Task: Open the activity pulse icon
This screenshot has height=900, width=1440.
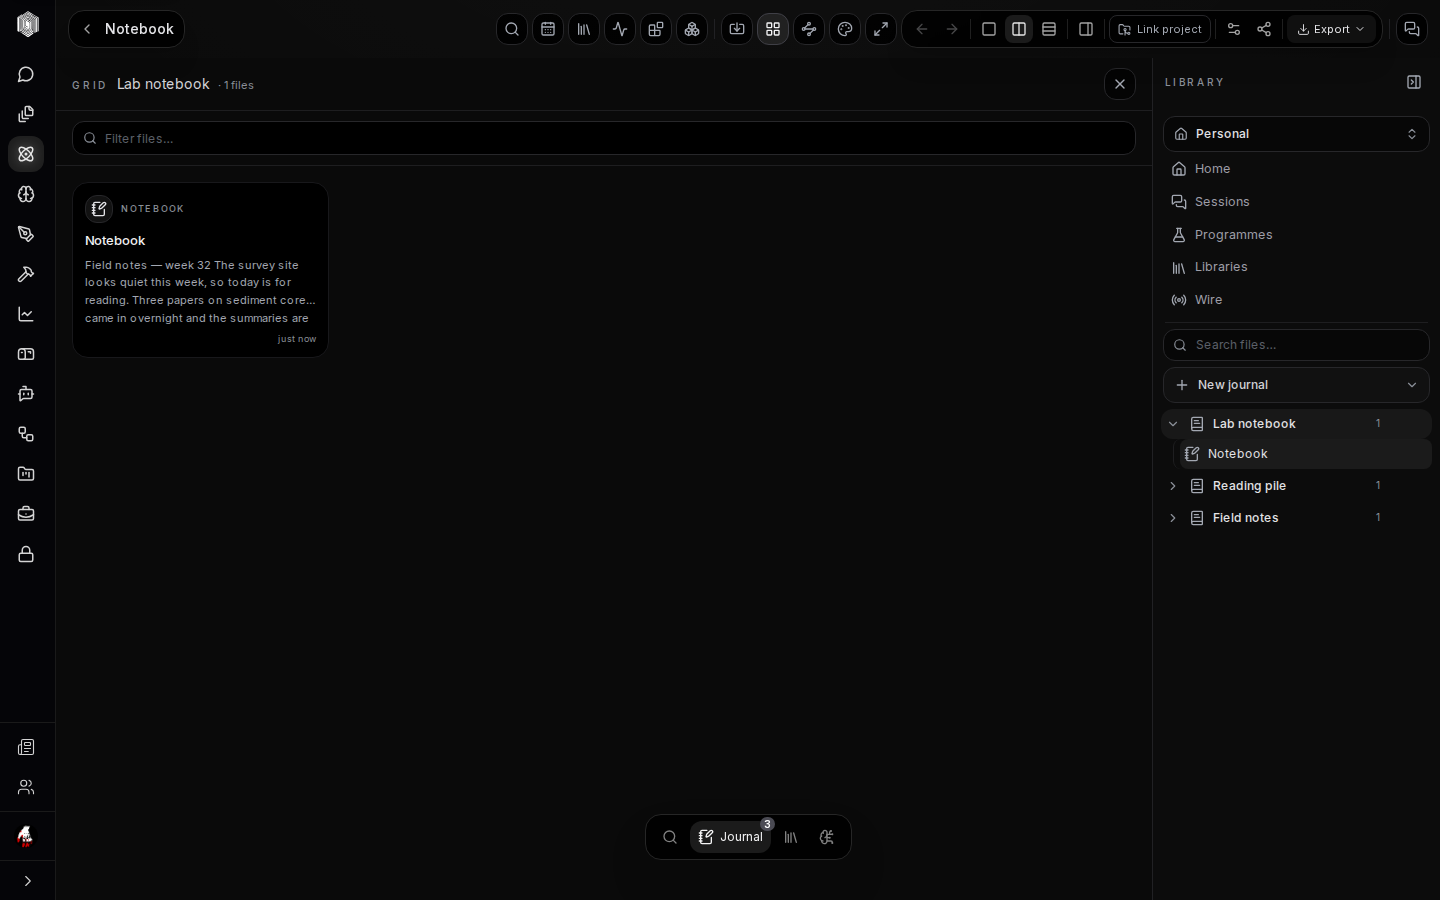Action: (x=620, y=29)
